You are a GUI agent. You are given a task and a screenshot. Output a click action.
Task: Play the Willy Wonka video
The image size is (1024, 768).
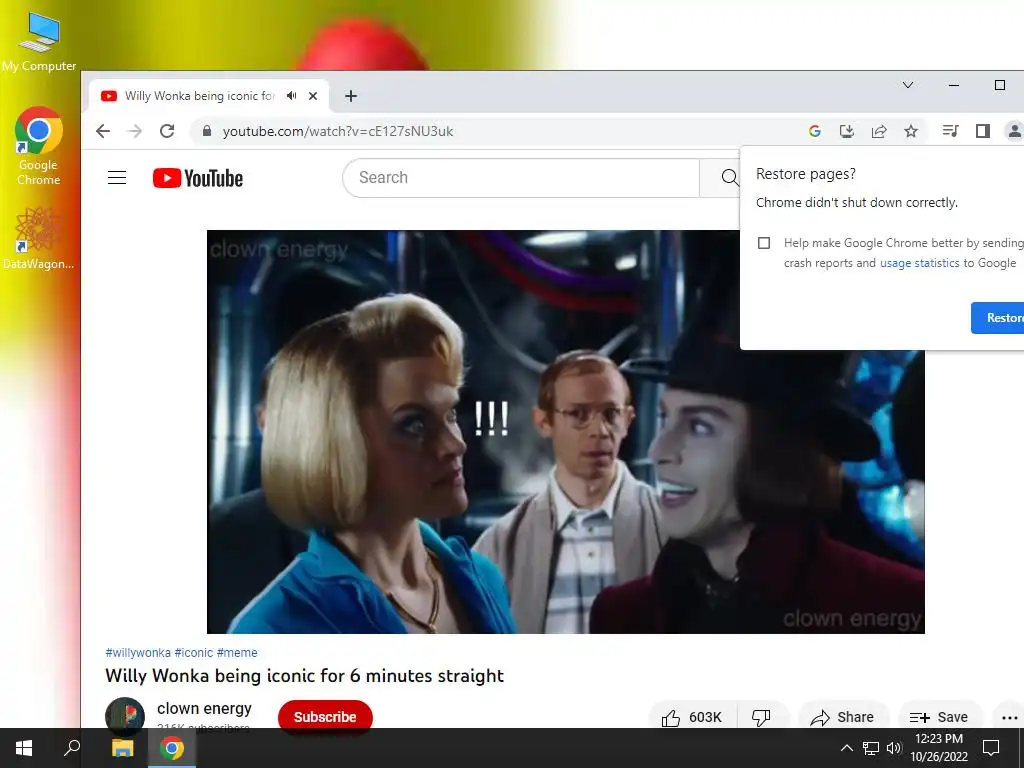(566, 432)
